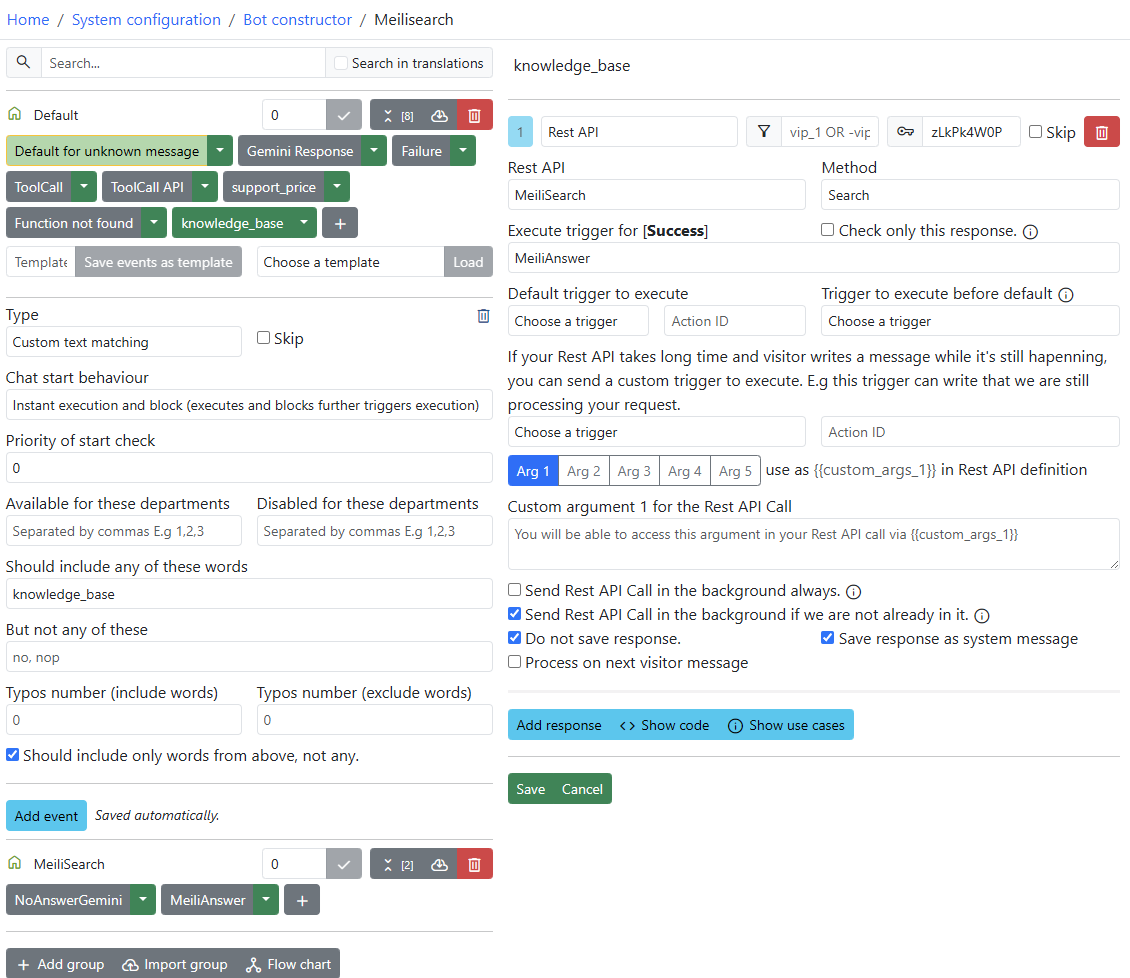Screen dimensions: 1130x978
Task: Click the Add event button
Action: (46, 816)
